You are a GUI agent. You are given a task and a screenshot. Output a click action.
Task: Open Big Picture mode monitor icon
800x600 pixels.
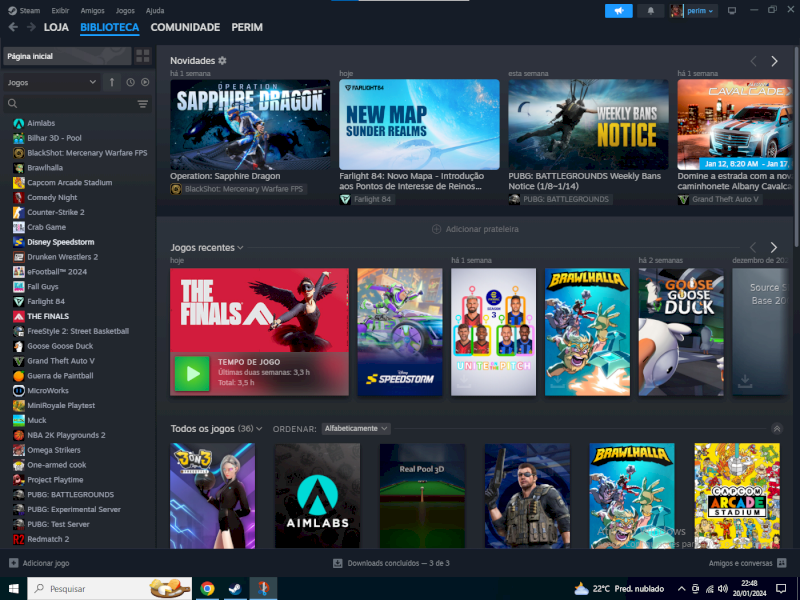(731, 10)
